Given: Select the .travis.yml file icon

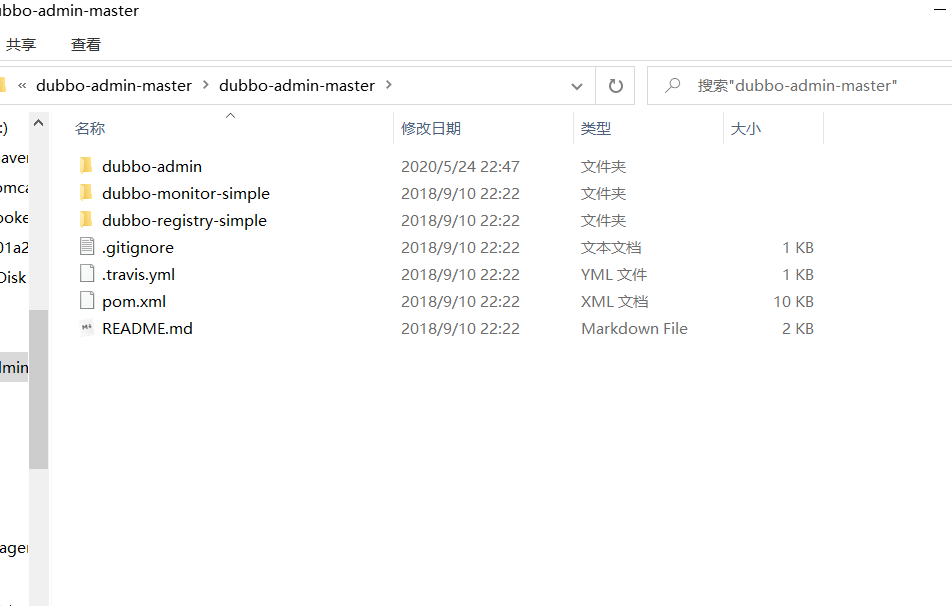Looking at the screenshot, I should coord(87,274).
